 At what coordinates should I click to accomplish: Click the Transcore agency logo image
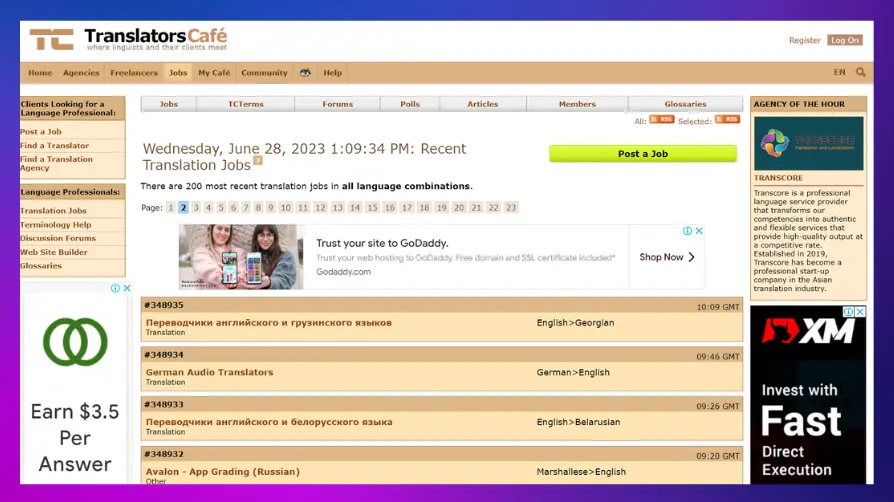tap(808, 143)
